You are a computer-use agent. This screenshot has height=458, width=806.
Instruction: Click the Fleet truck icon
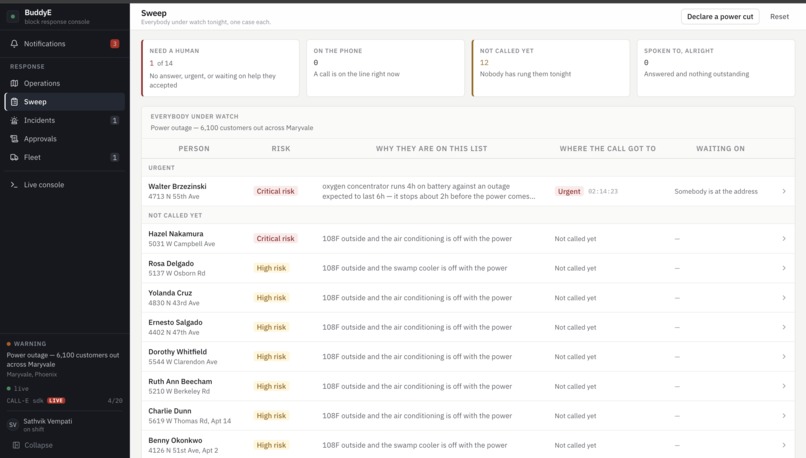click(x=14, y=157)
